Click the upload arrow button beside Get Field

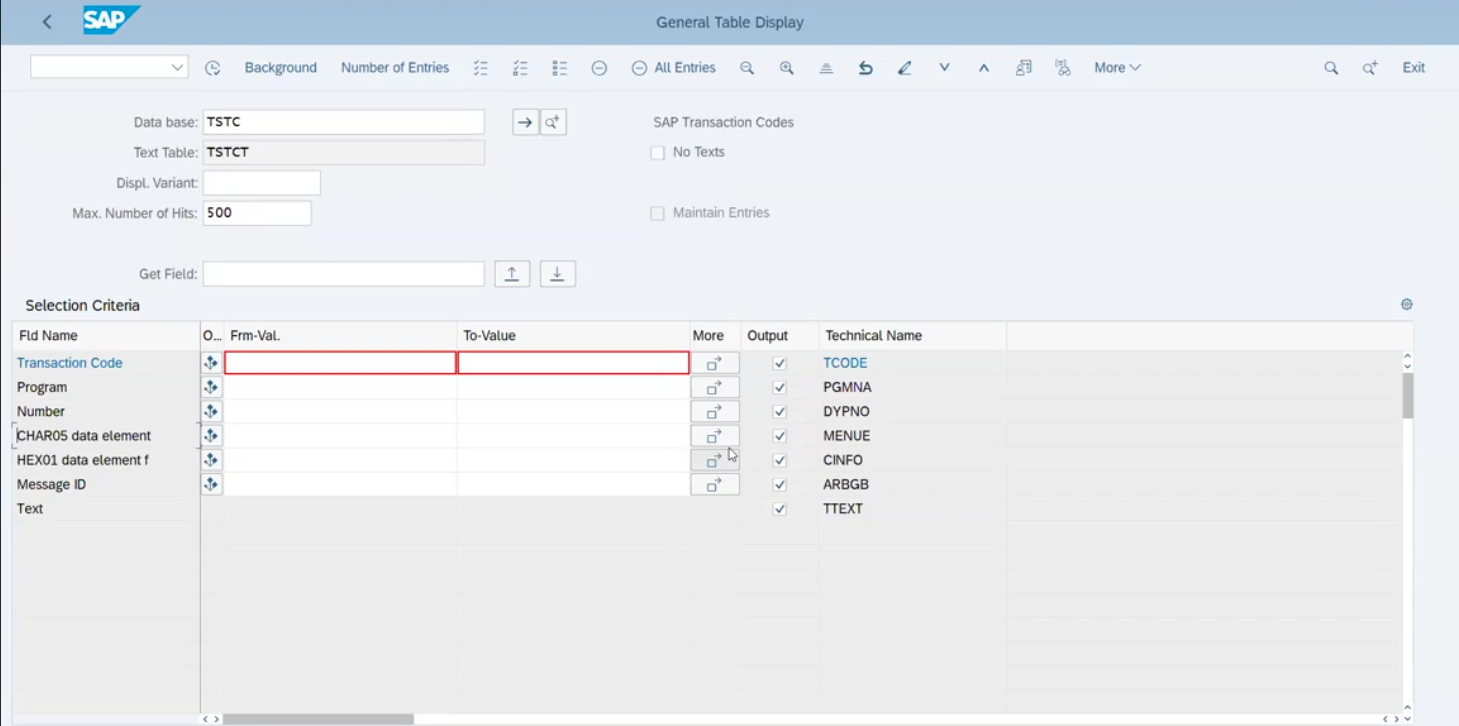512,274
